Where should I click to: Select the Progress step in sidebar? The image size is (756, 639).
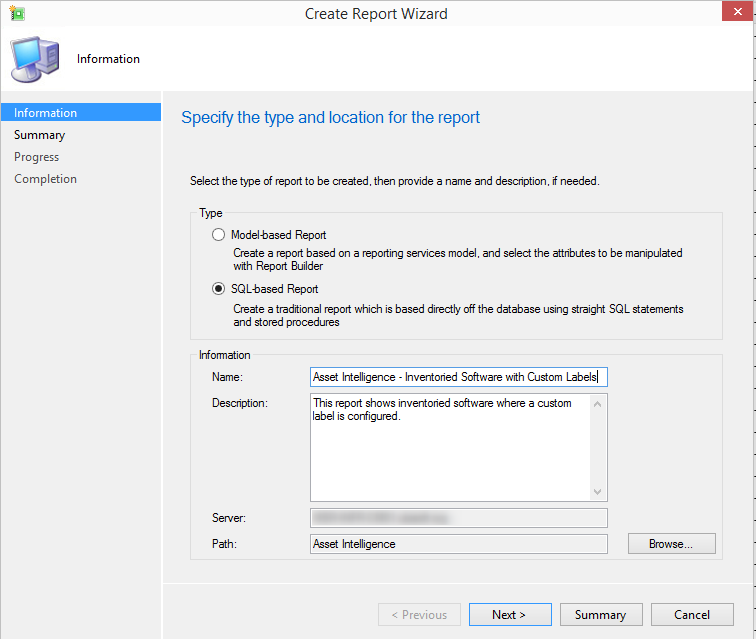[x=37, y=157]
